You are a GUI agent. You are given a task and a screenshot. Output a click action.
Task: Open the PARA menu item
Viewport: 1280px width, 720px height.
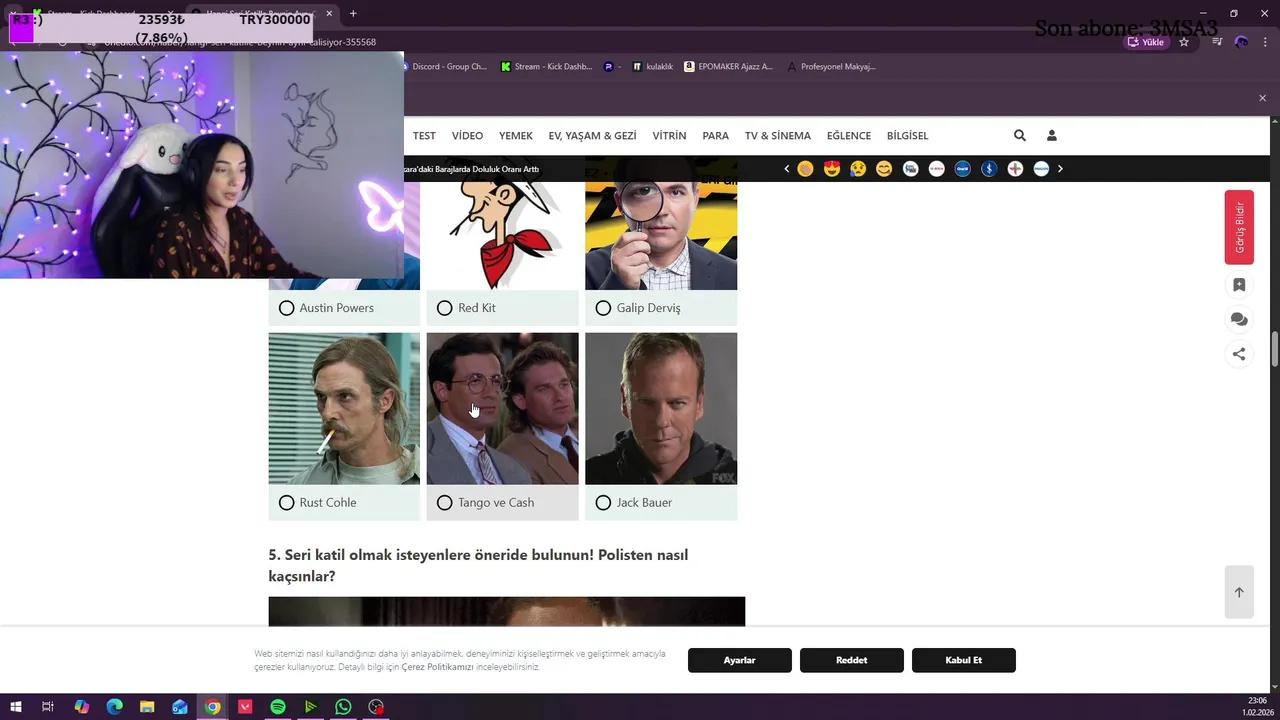[716, 135]
